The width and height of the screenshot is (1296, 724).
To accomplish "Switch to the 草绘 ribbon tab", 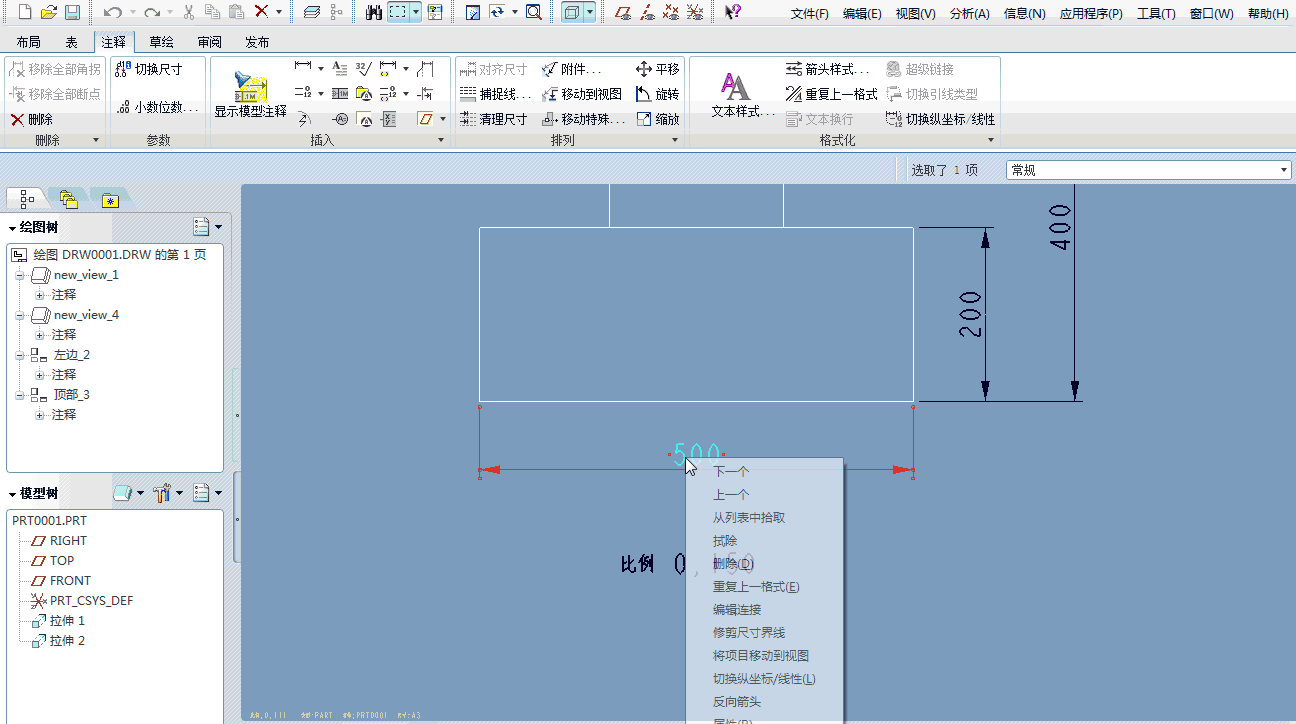I will [161, 43].
